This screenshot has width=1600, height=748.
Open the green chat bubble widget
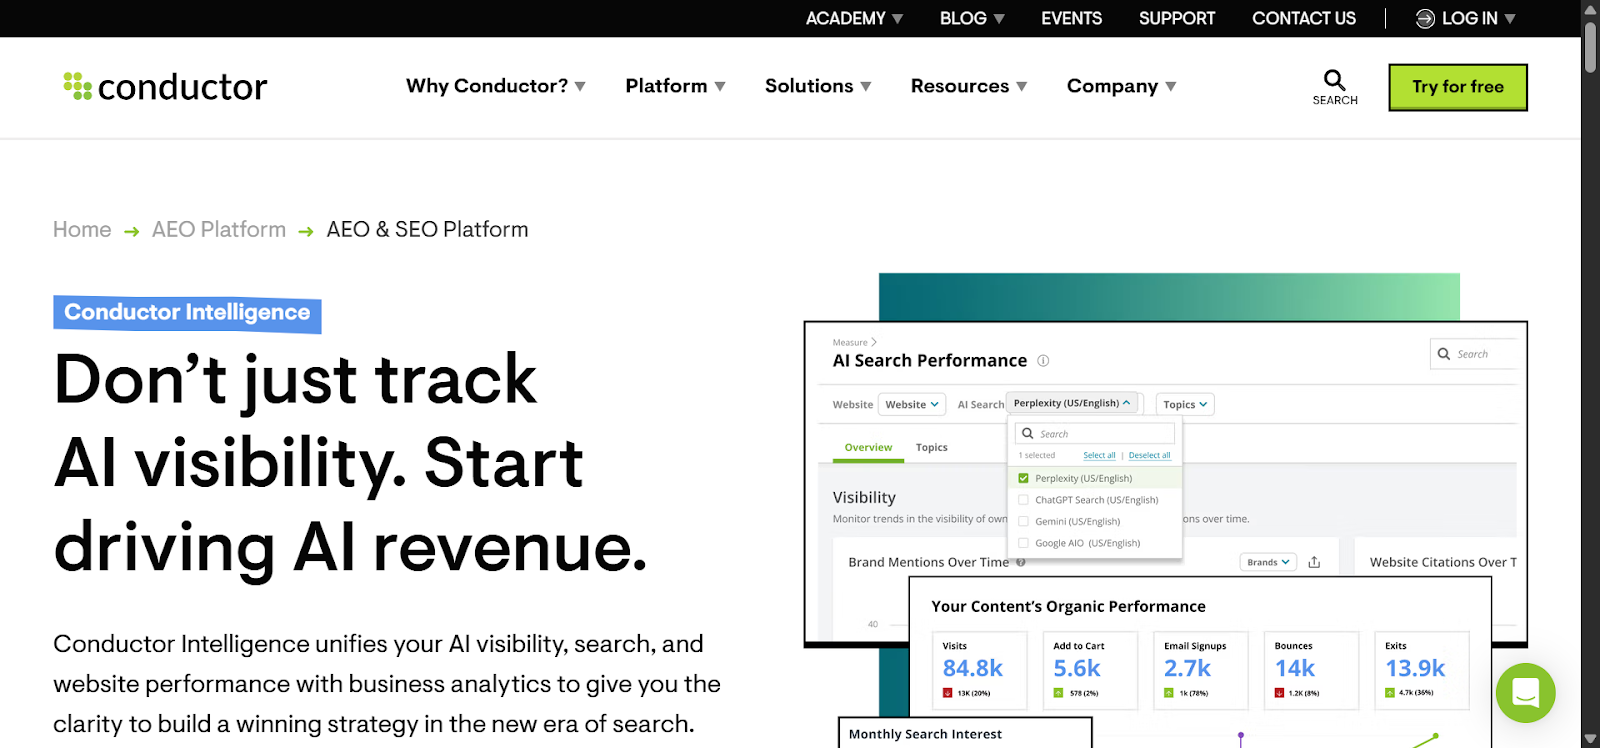click(x=1524, y=693)
